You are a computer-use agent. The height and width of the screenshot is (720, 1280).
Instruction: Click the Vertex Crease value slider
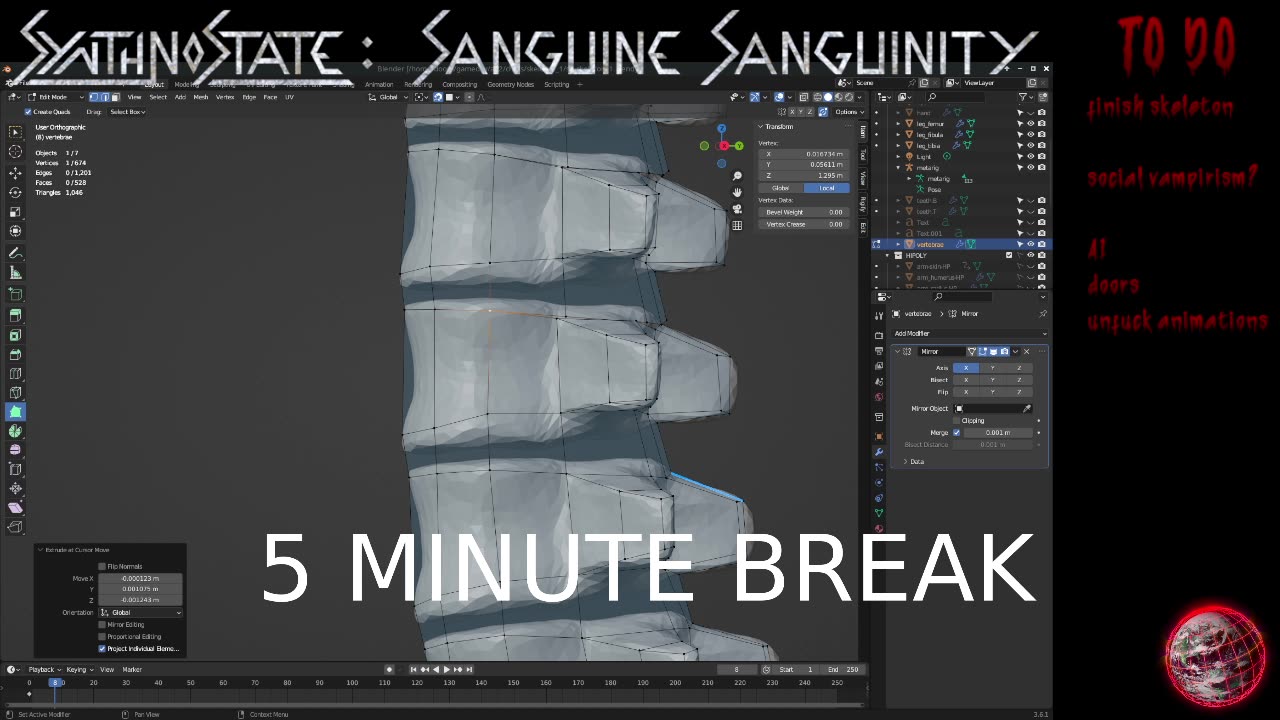(804, 224)
